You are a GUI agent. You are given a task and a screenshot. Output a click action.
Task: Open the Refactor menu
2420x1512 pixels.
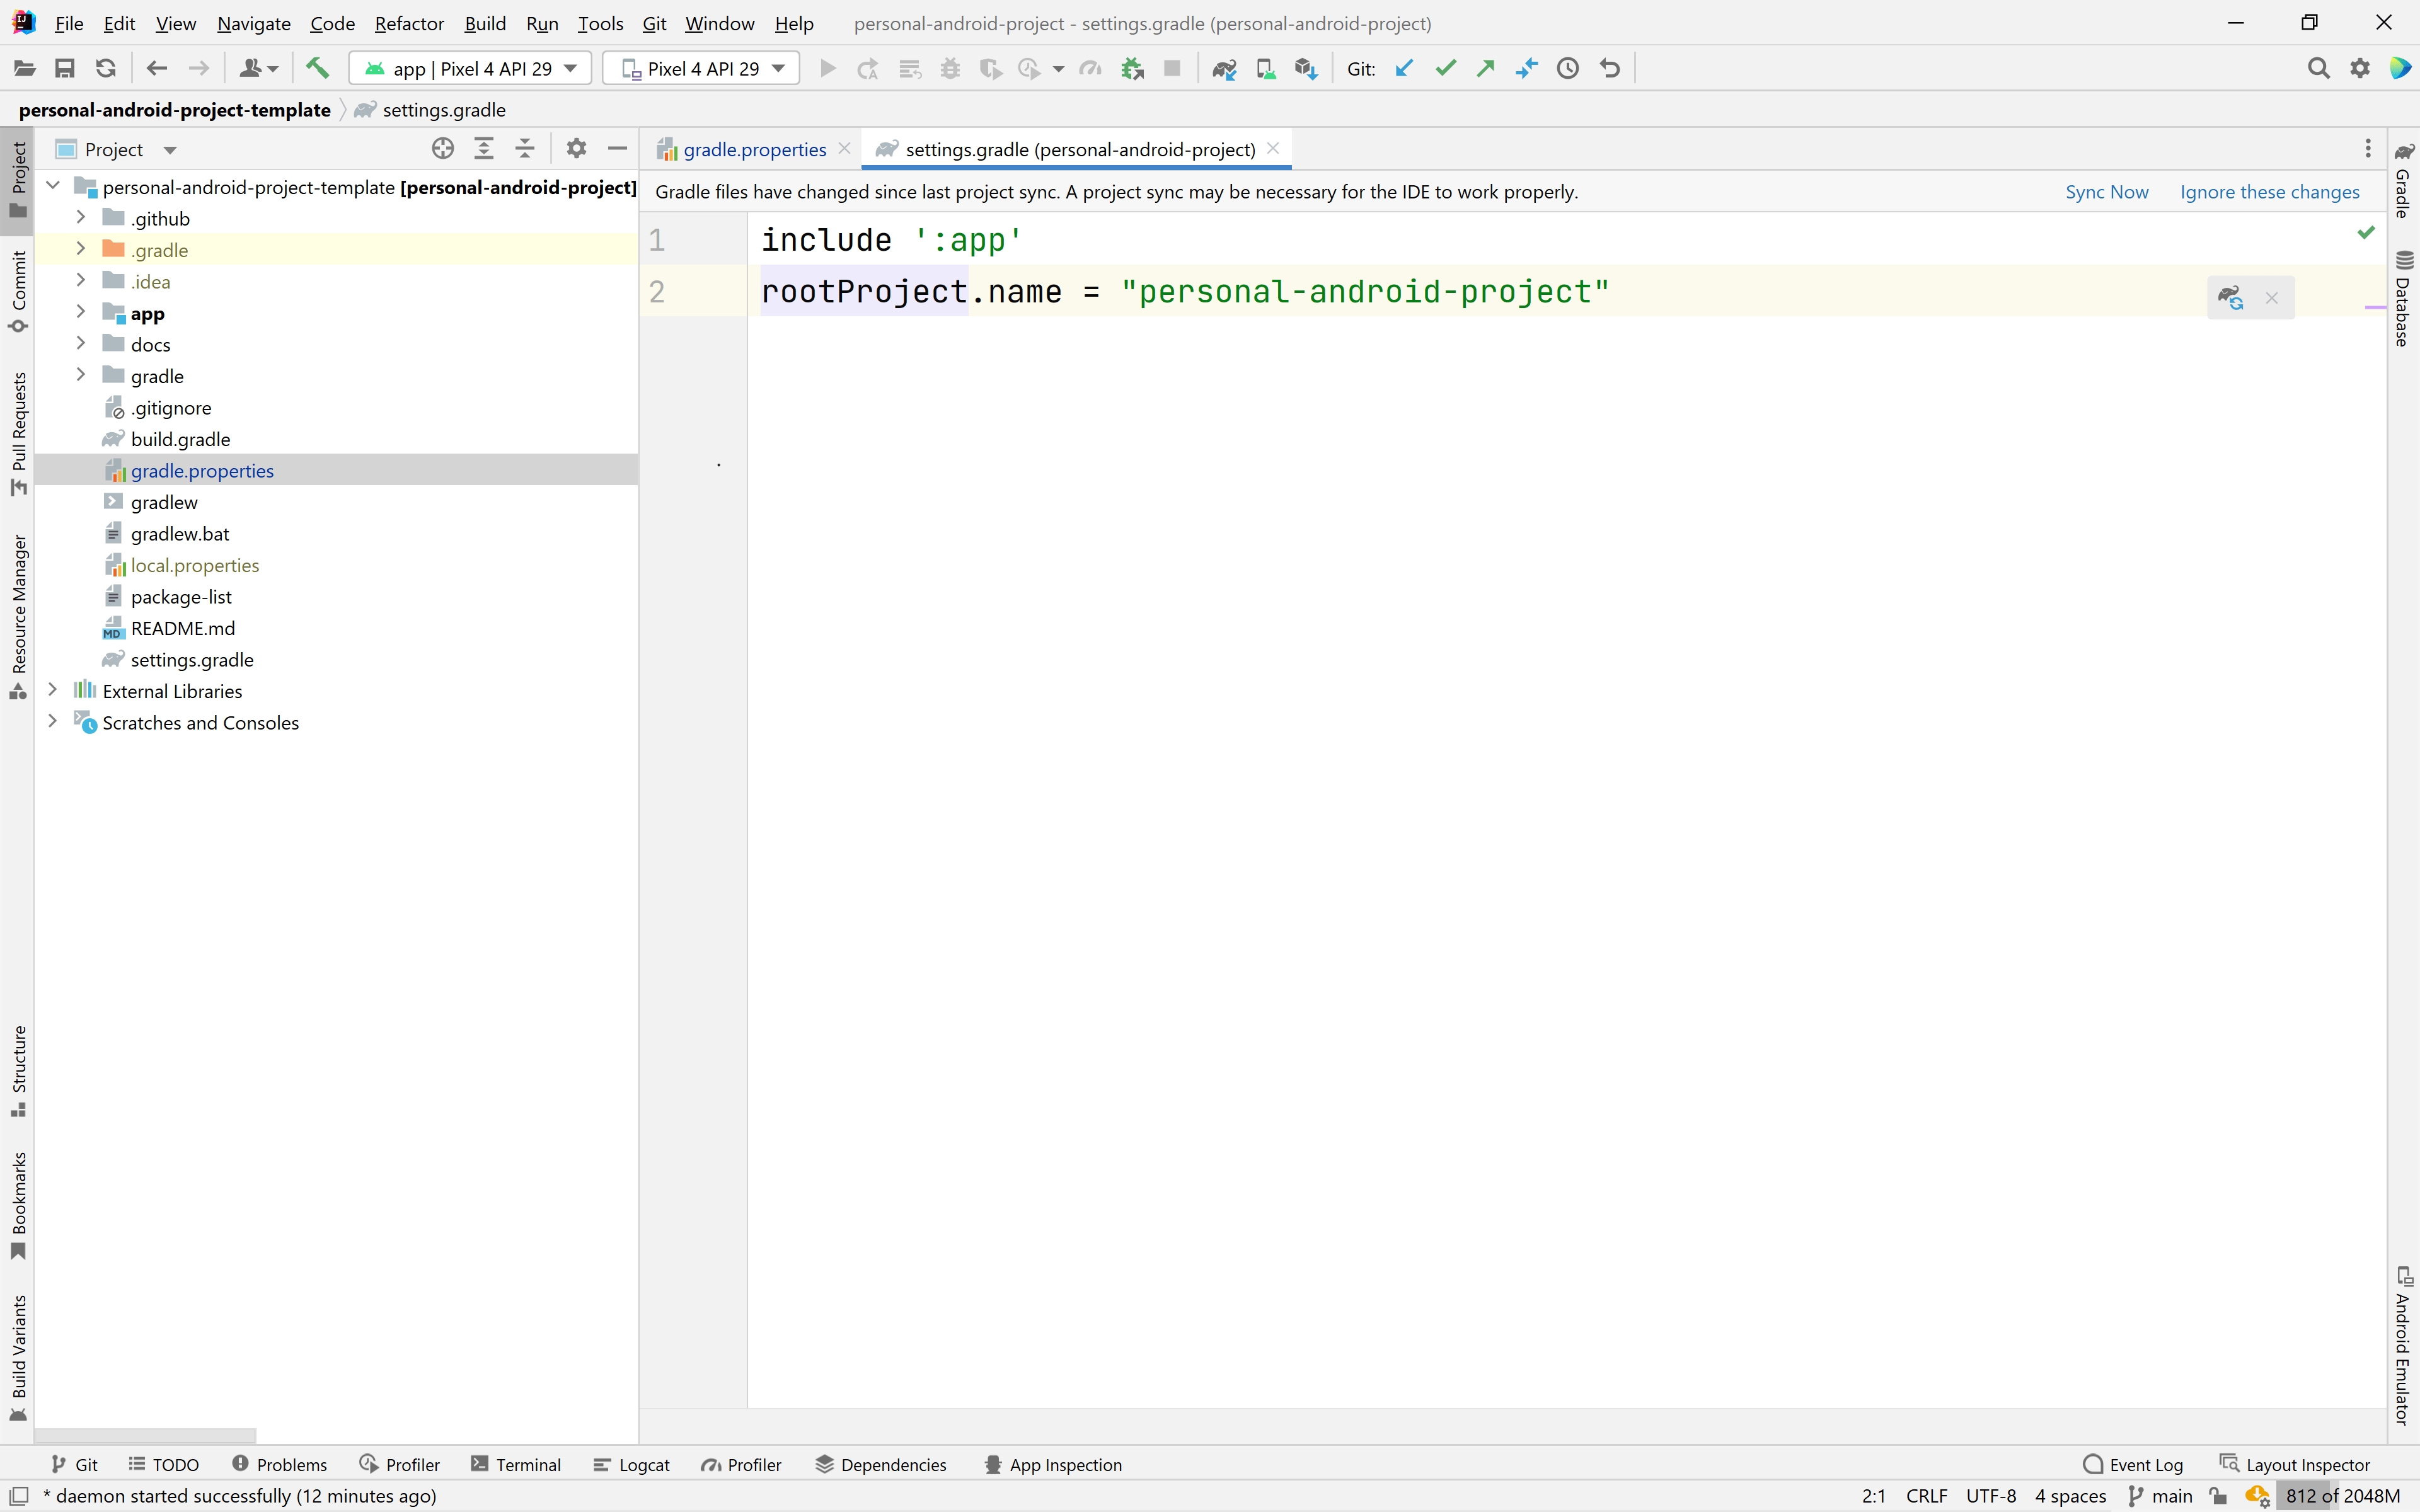pyautogui.click(x=408, y=23)
